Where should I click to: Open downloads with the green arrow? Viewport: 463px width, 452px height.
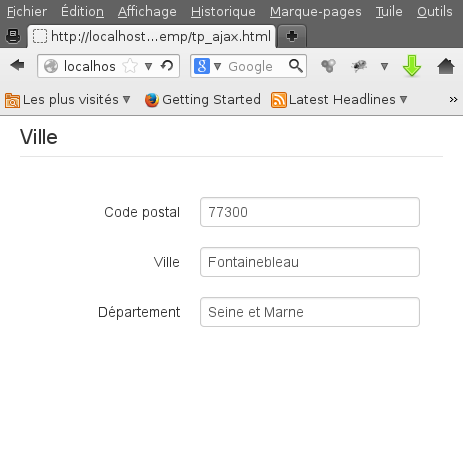[x=412, y=66]
